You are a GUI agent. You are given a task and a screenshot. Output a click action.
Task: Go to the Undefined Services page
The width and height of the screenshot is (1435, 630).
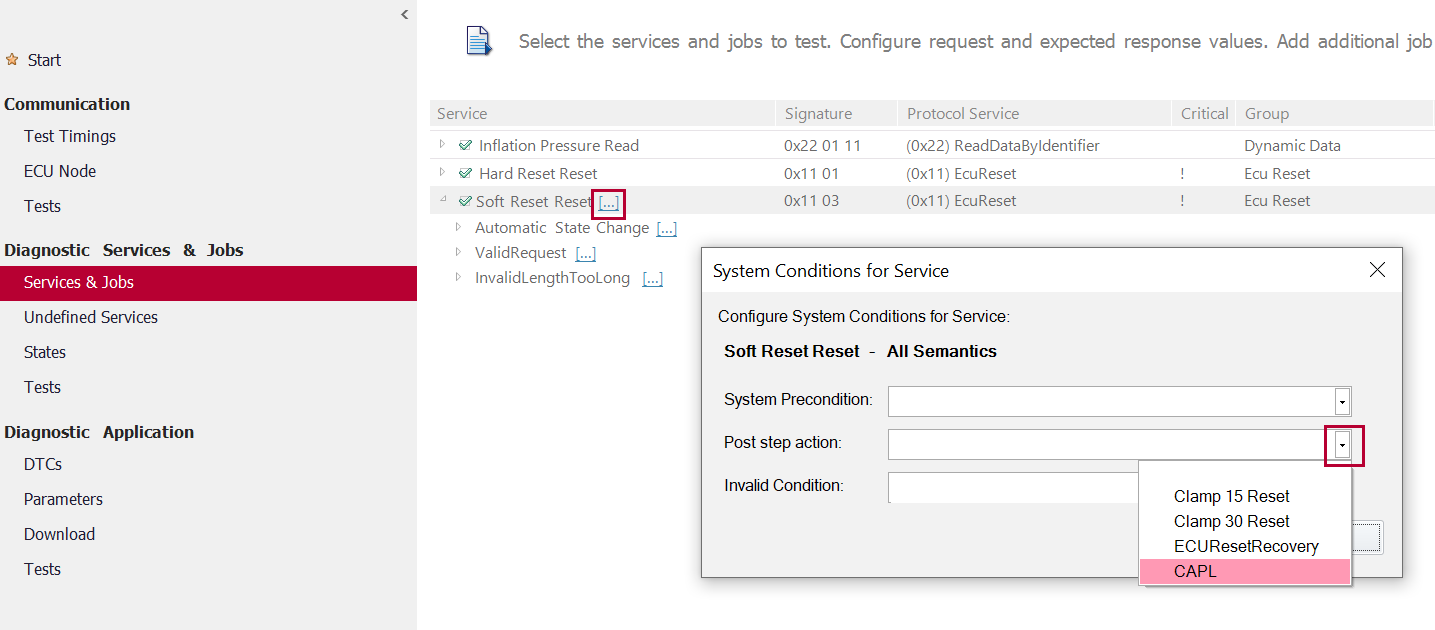click(x=91, y=317)
